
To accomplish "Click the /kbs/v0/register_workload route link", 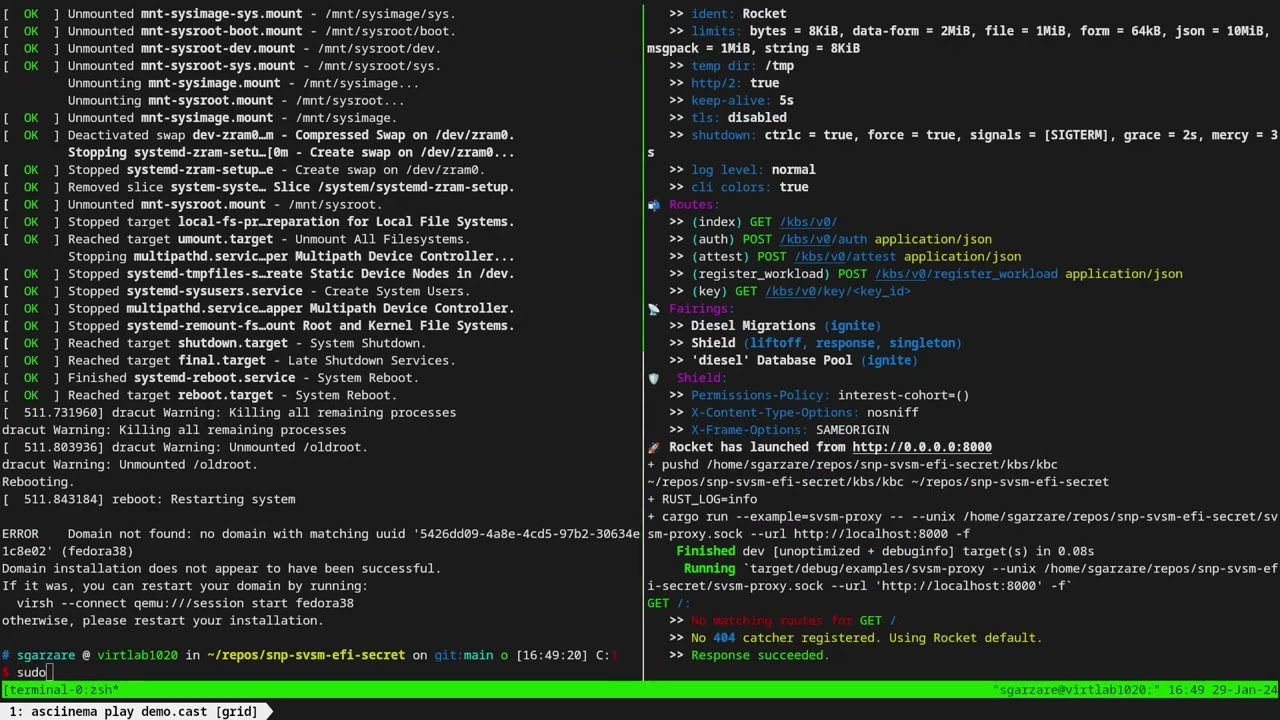I will pyautogui.click(x=966, y=274).
